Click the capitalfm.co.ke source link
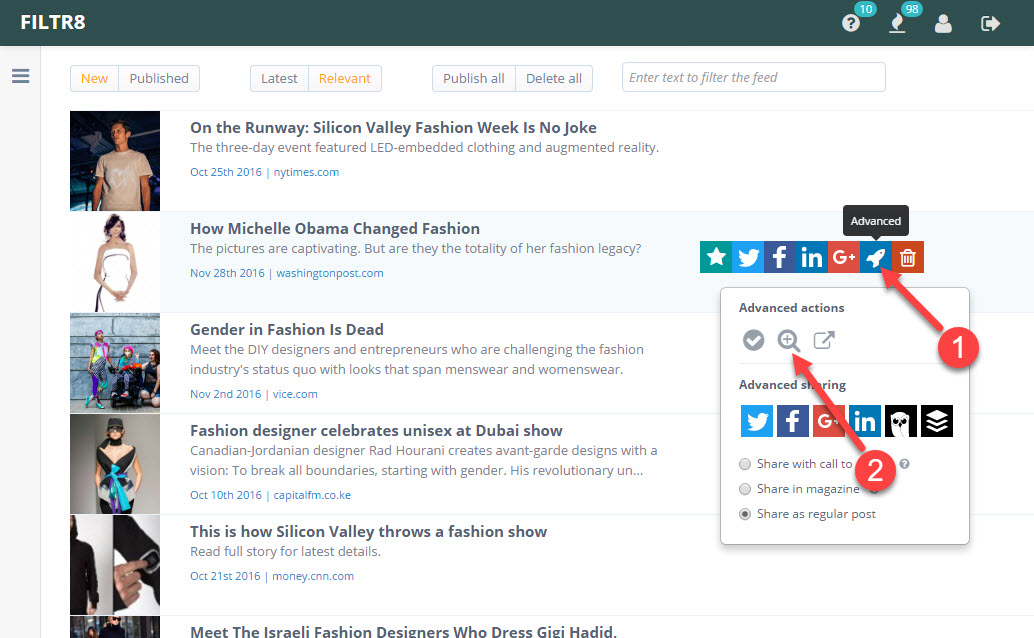Screen dimensions: 1034x638 pos(312,495)
